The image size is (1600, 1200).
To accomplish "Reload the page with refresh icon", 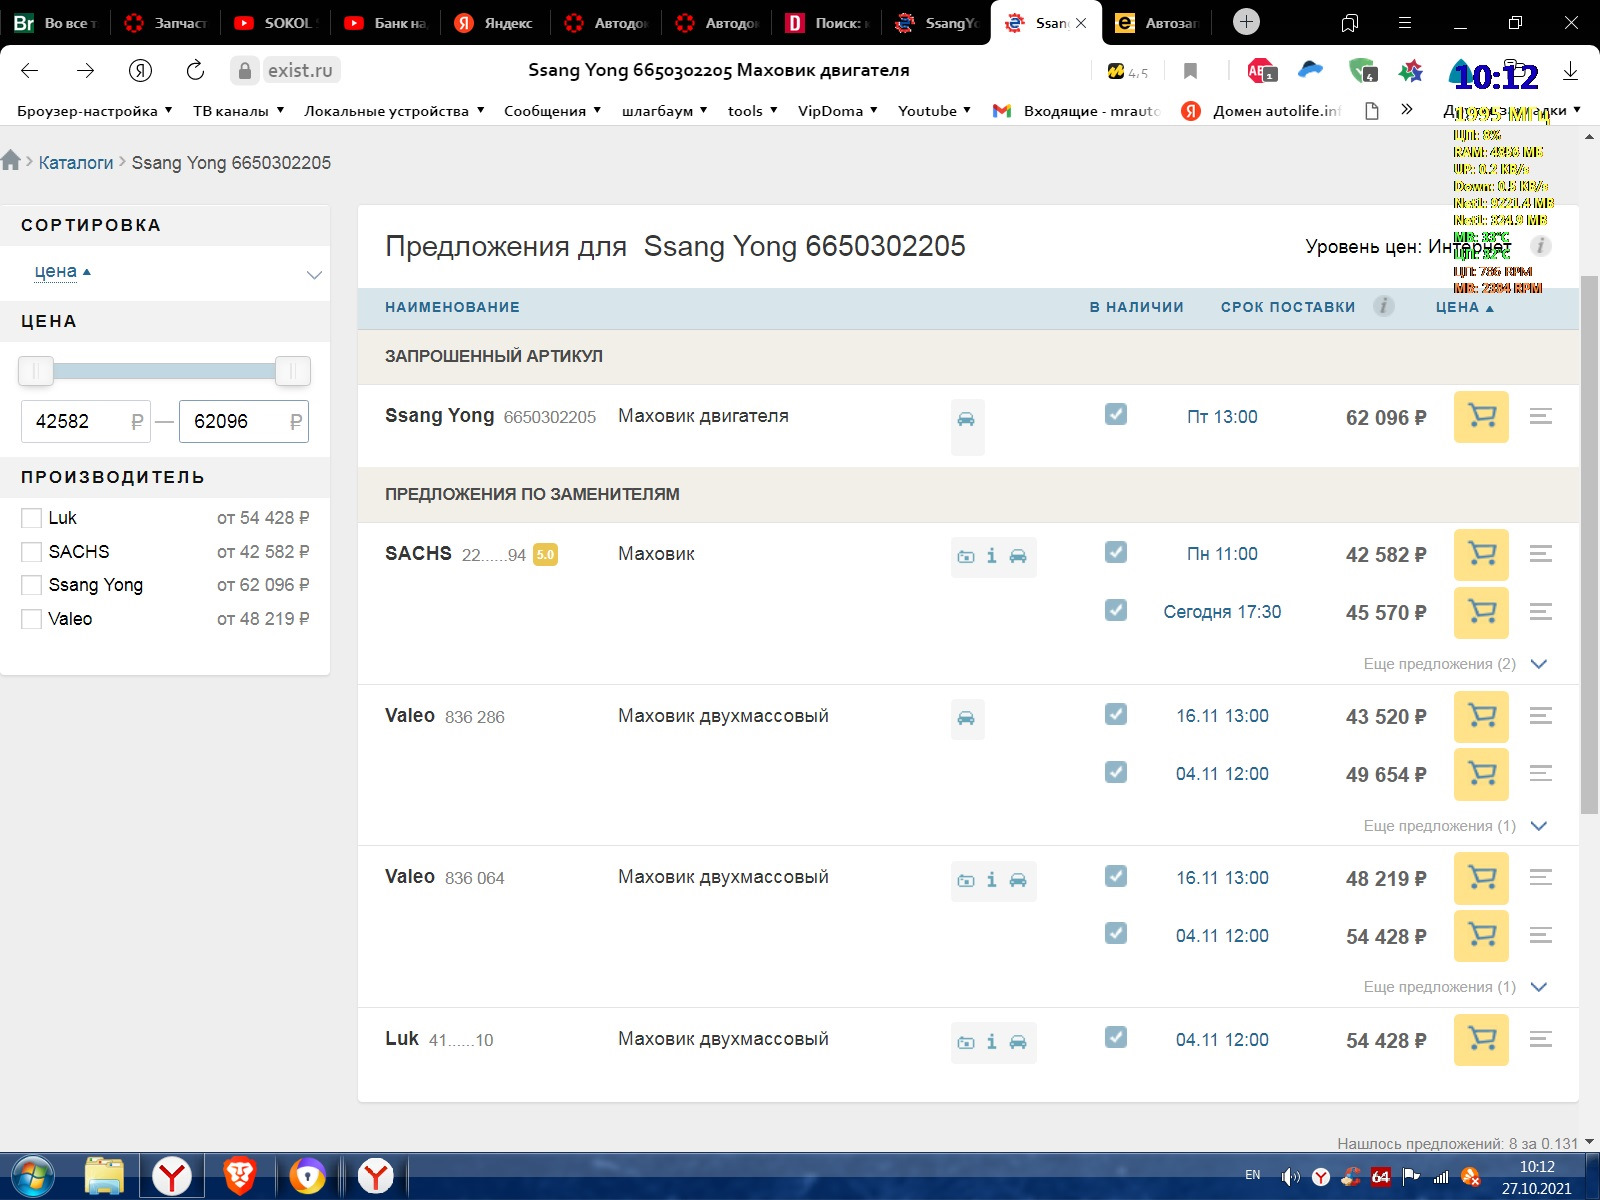I will point(195,70).
